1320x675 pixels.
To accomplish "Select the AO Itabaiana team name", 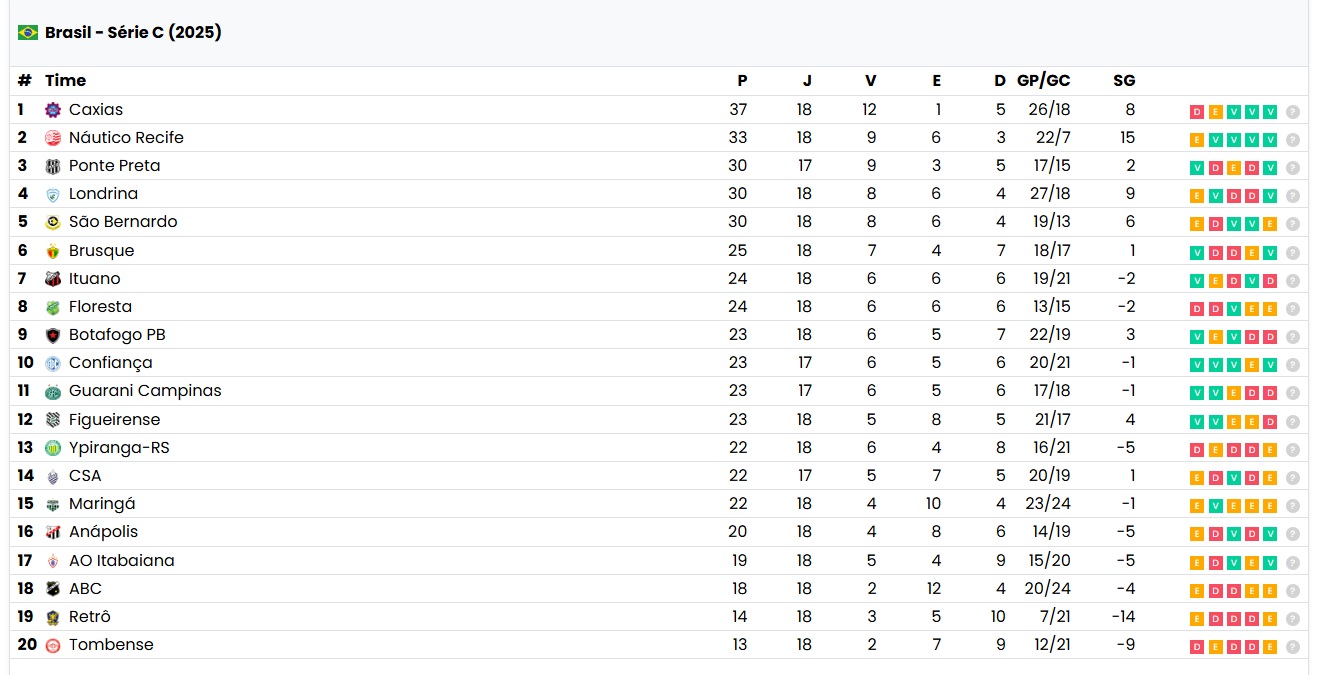I will click(x=121, y=561).
